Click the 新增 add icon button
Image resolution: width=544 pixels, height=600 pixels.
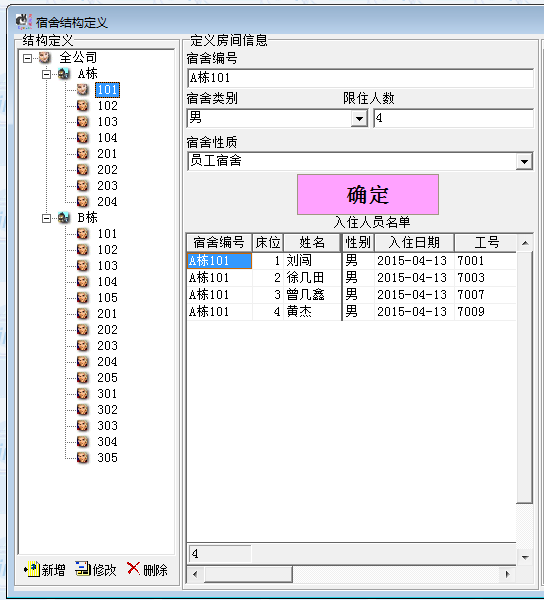(x=32, y=569)
